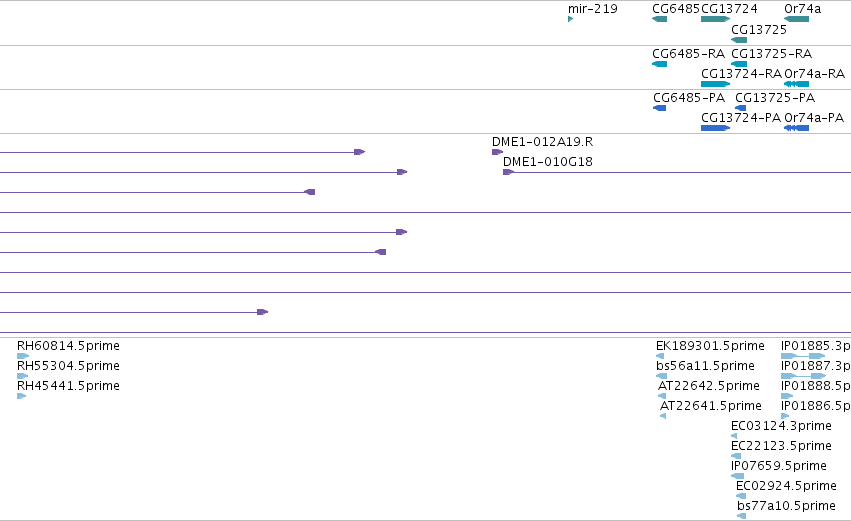Viewport: 851px width, 521px height.
Task: Select the CG6485-PA protein label
Action: pyautogui.click(x=689, y=98)
